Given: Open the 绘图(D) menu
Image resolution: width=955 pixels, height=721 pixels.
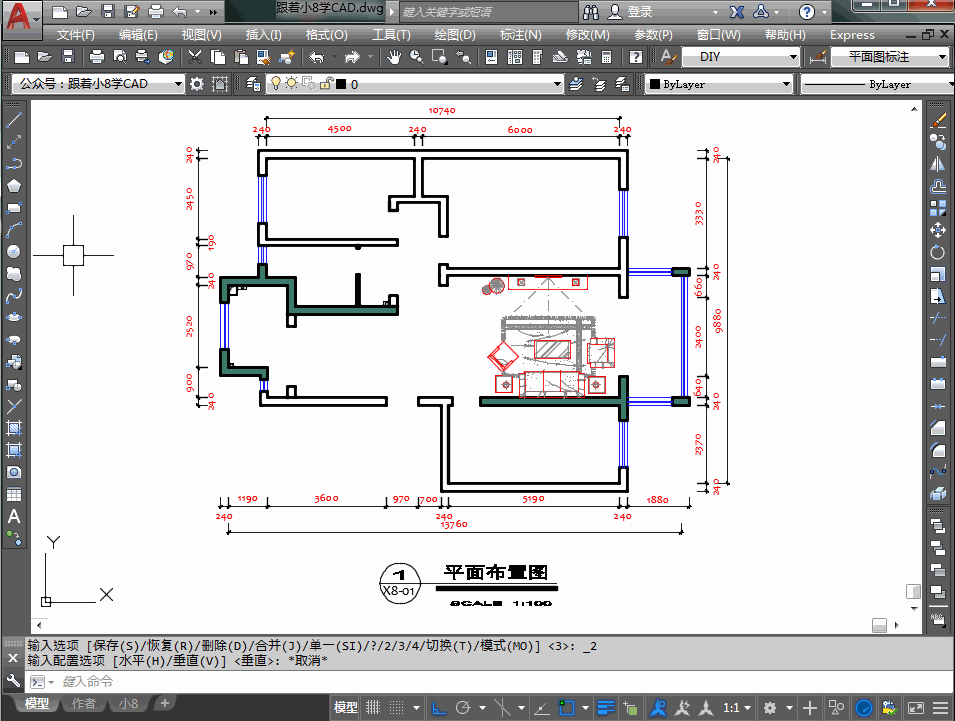Looking at the screenshot, I should pyautogui.click(x=455, y=35).
